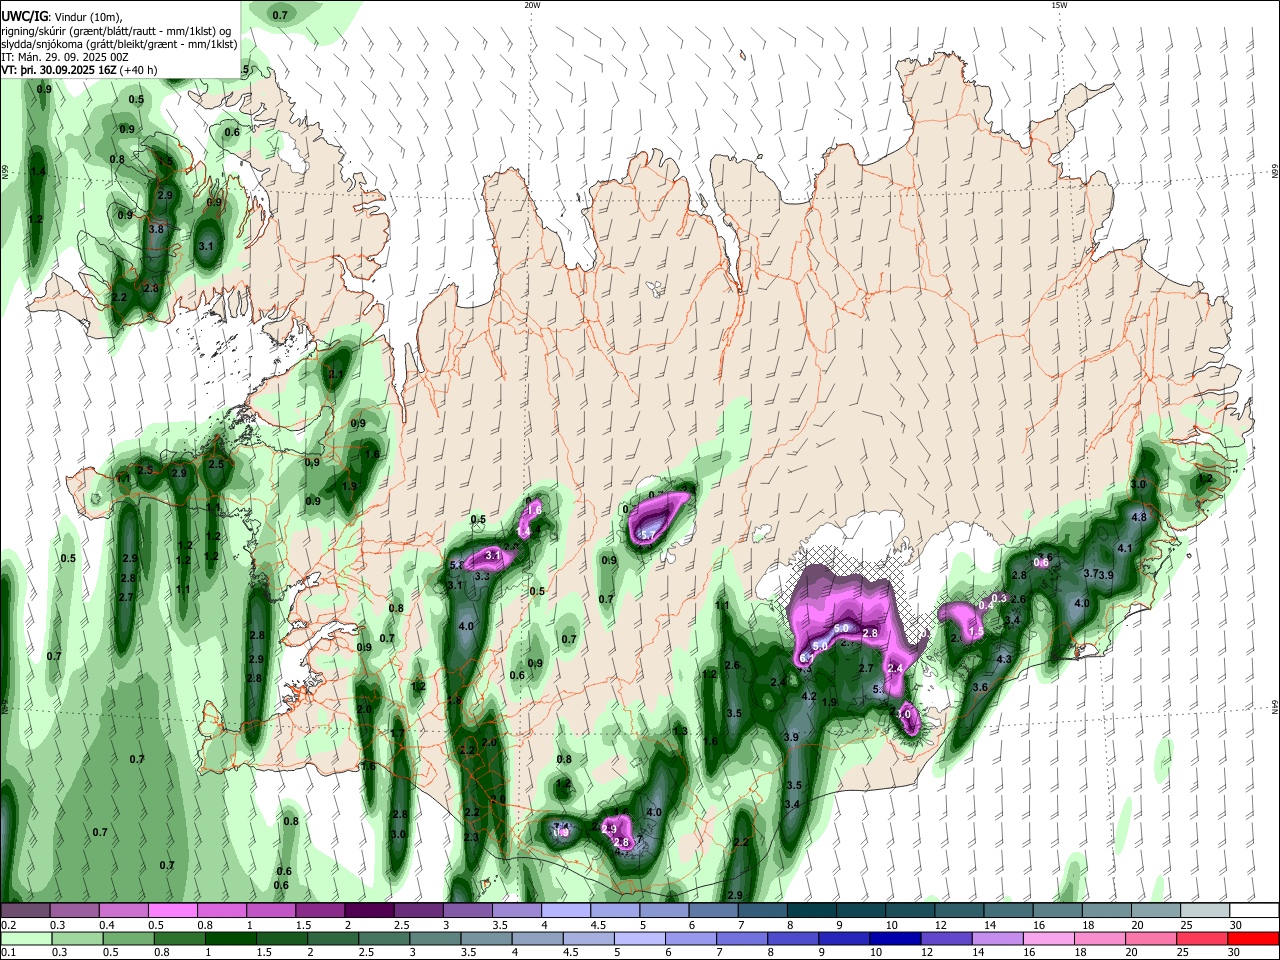Click the 3.6 precipitation value on the map
The width and height of the screenshot is (1280, 960).
(981, 687)
